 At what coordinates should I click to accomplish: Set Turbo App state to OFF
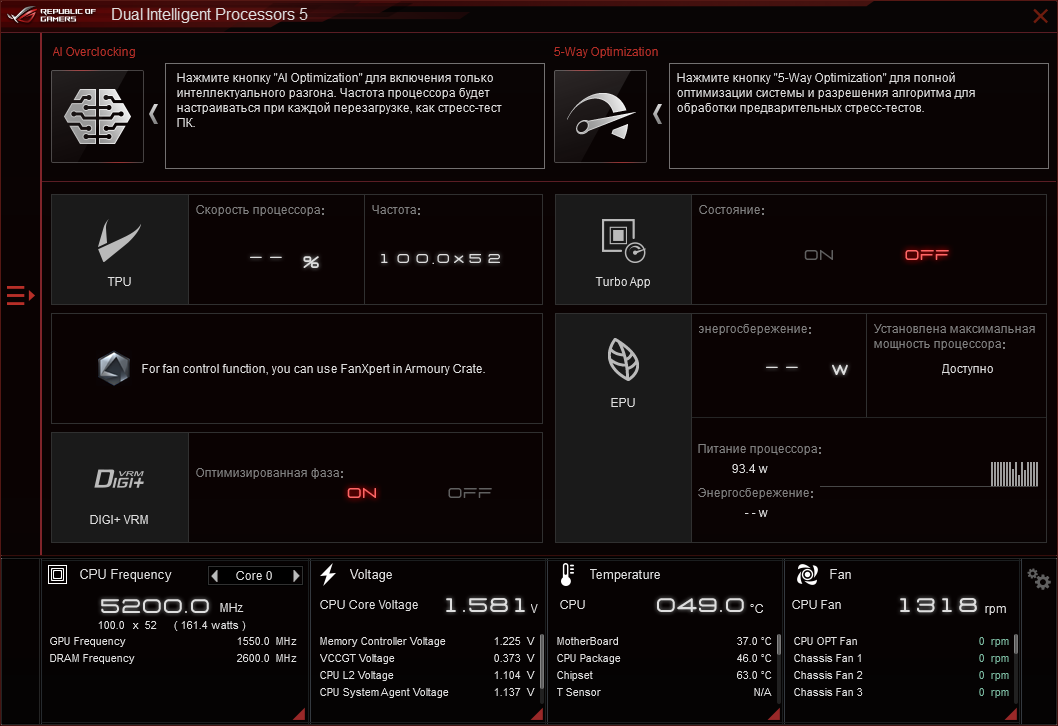[x=926, y=255]
